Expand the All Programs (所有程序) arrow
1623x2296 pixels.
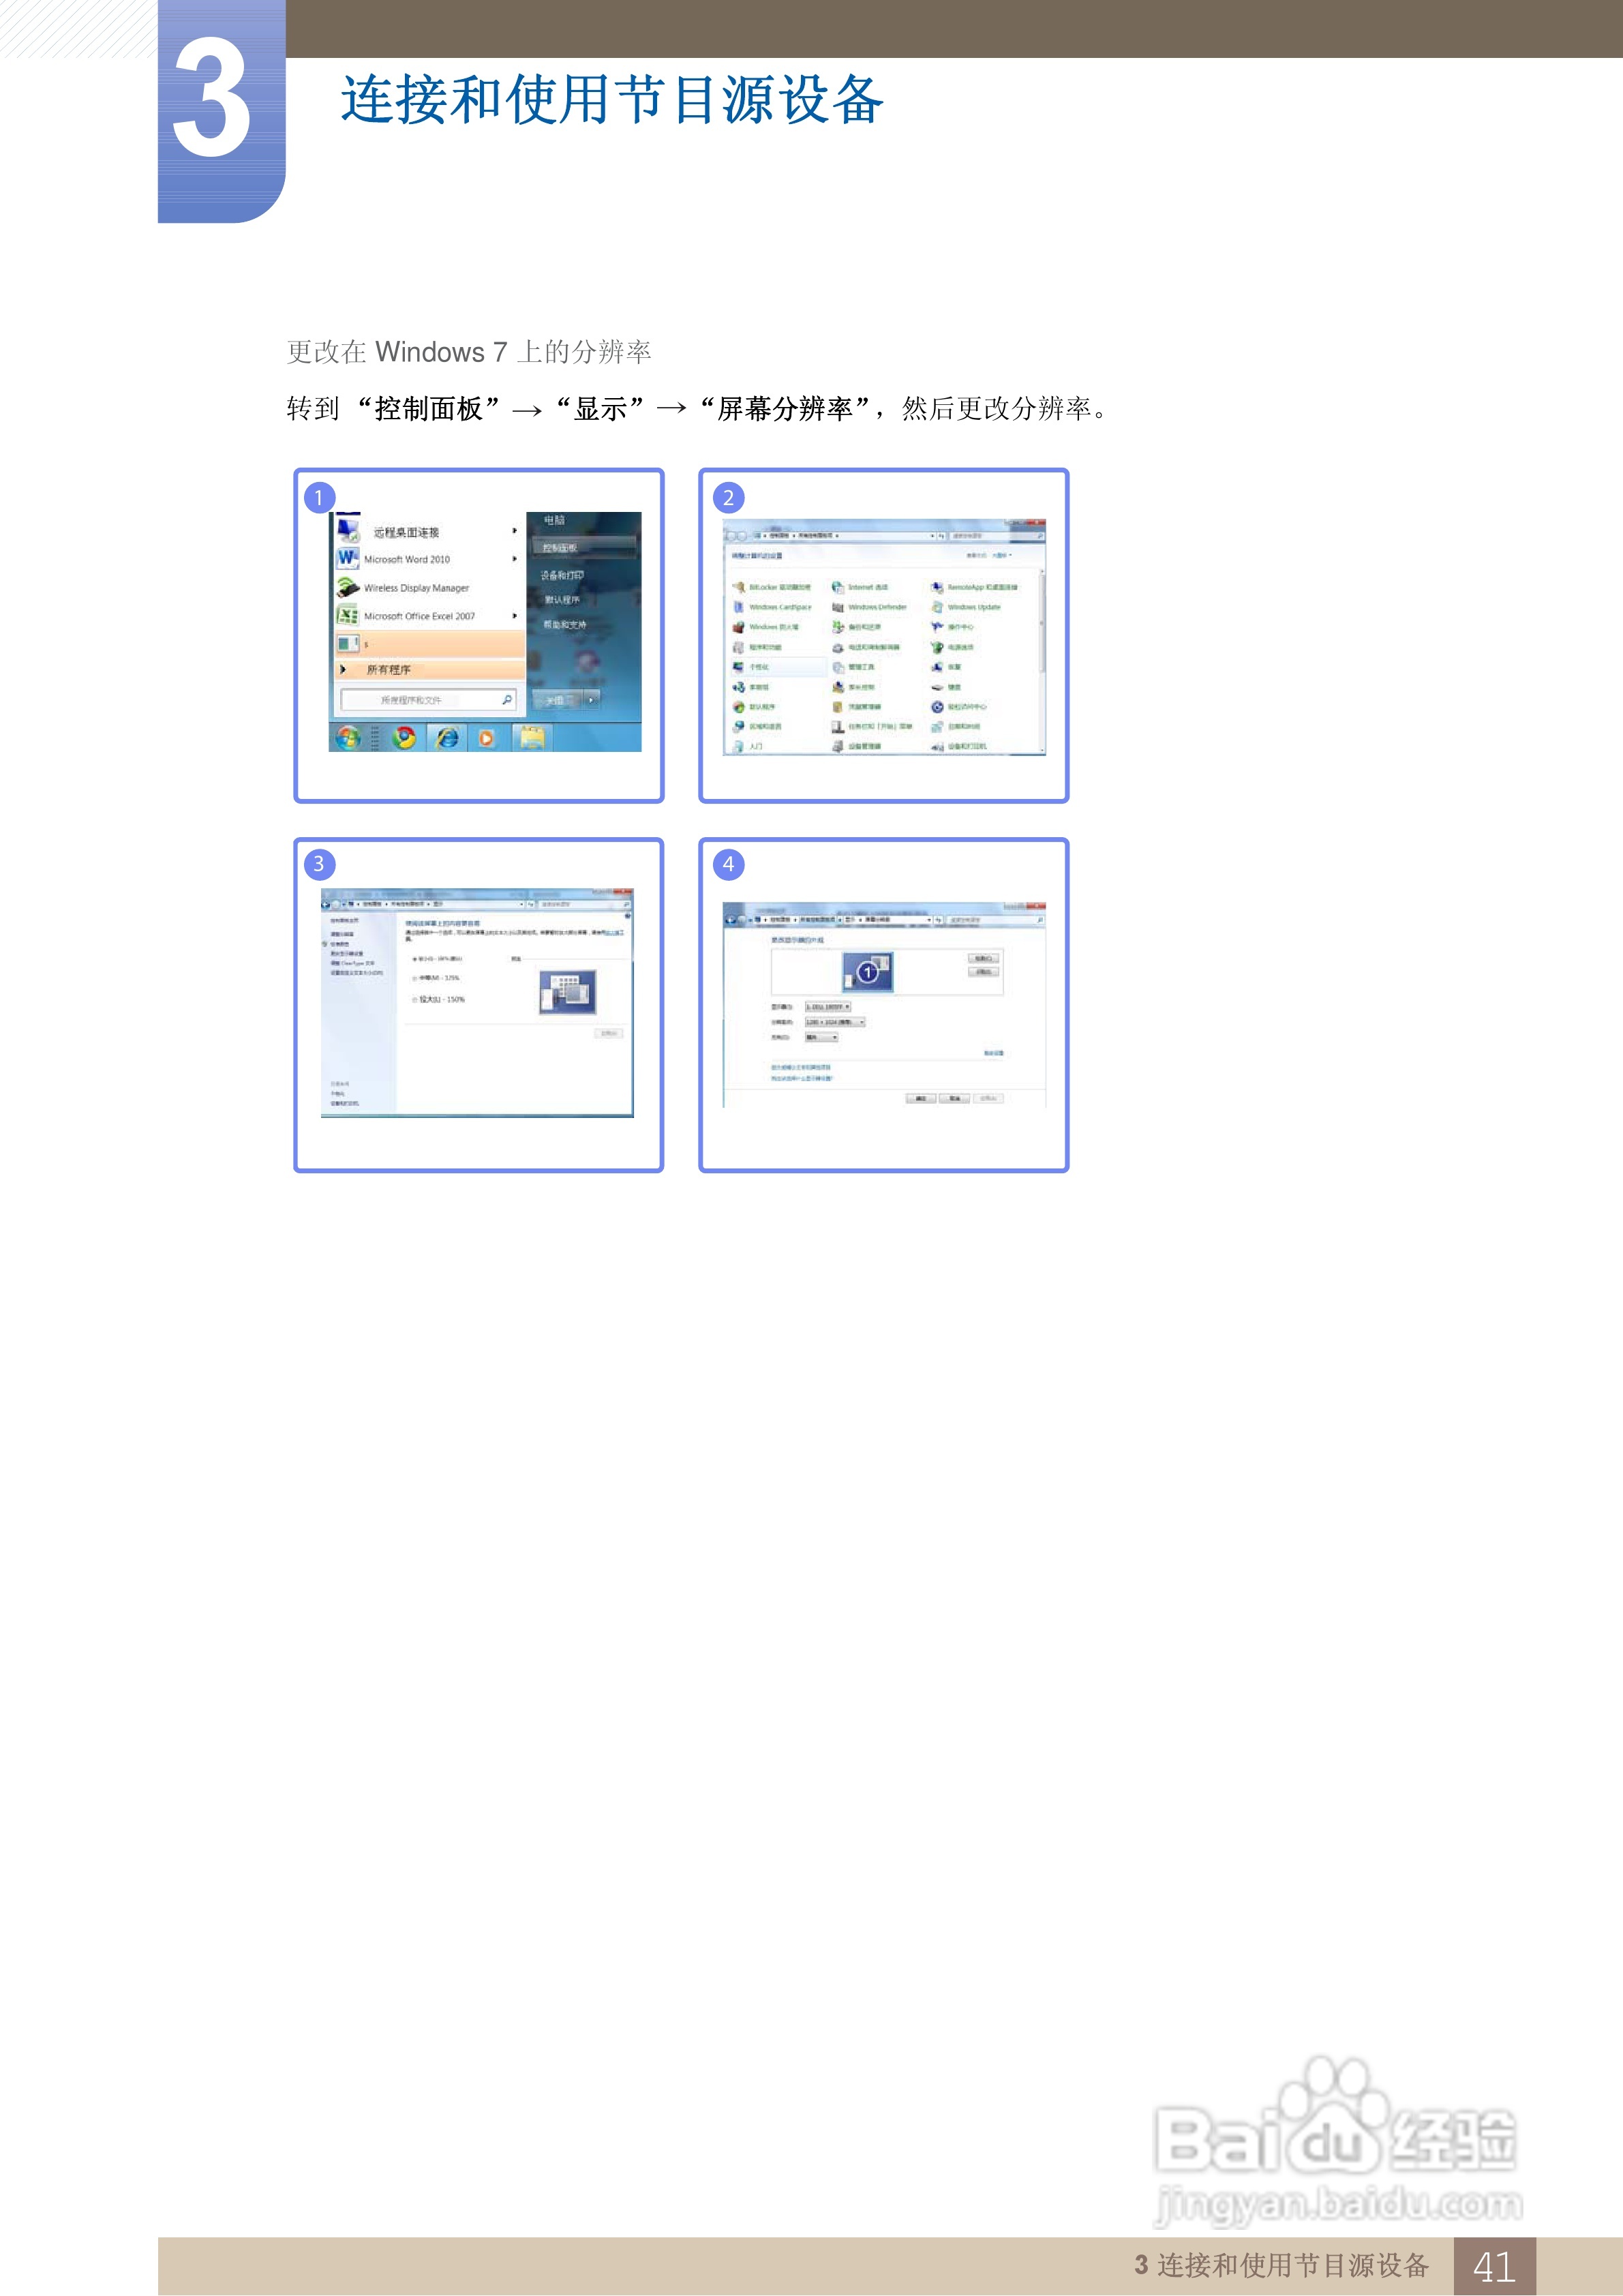tap(343, 669)
